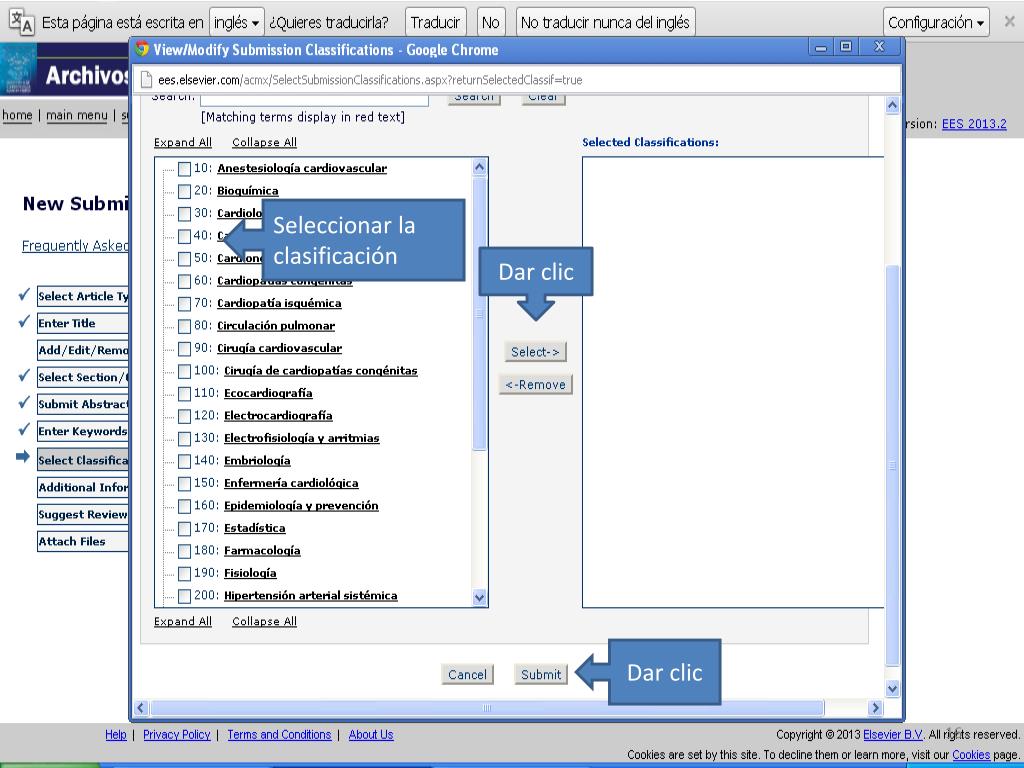Viewport: 1024px width, 768px height.
Task: Click the horizontal scrollbar left arrow
Action: click(141, 708)
